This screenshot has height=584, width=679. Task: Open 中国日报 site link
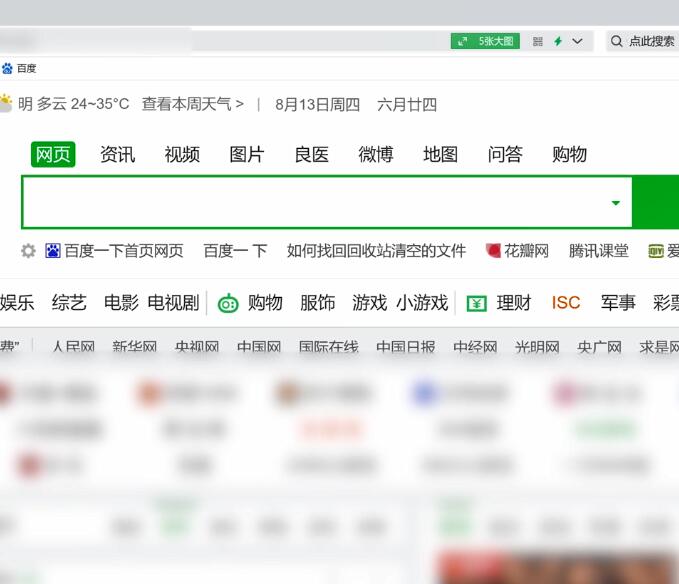coord(406,346)
